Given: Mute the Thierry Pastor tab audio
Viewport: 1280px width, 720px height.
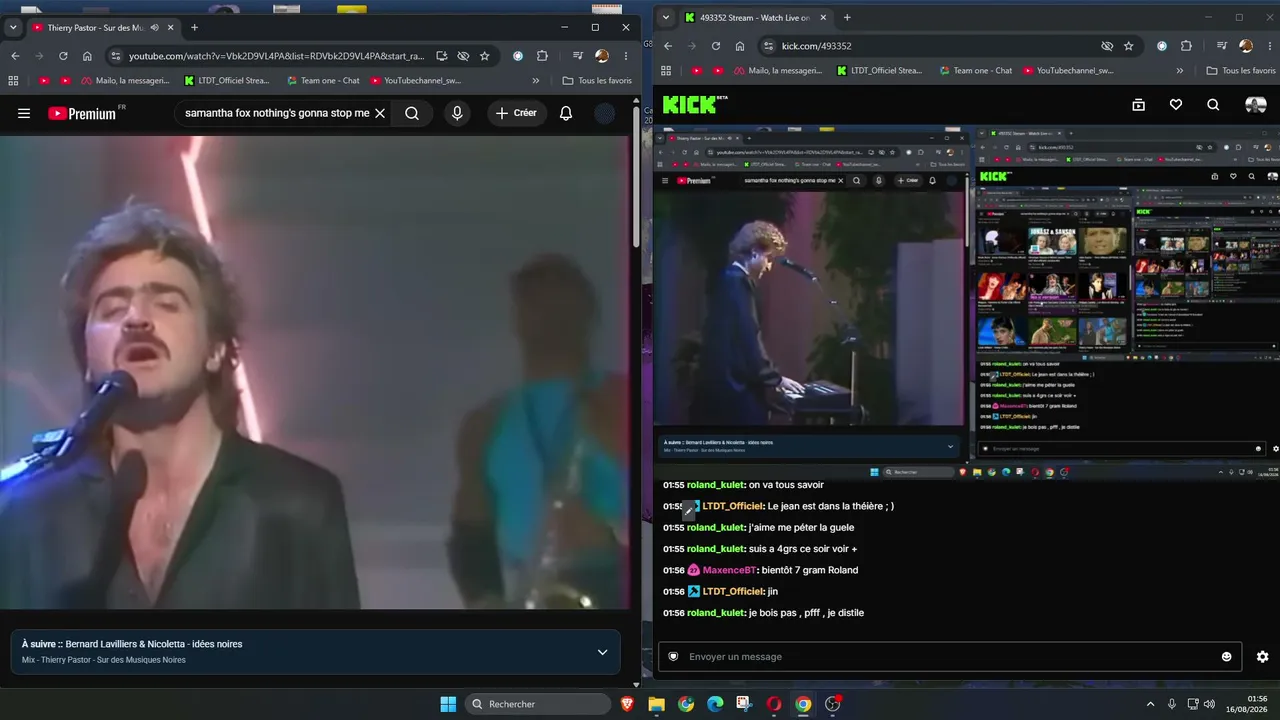Looking at the screenshot, I should point(154,28).
